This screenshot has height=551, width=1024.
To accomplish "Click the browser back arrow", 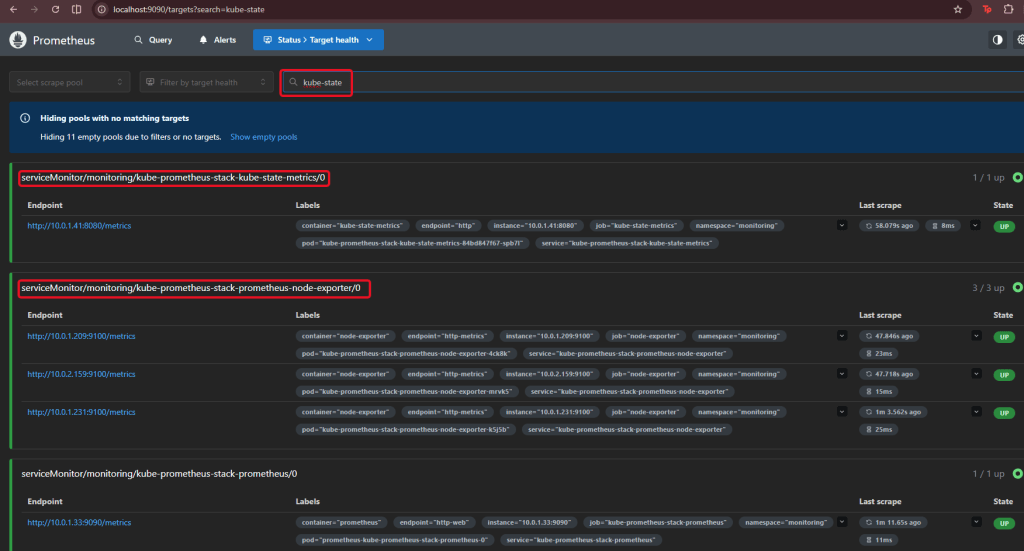I will tap(13, 9).
